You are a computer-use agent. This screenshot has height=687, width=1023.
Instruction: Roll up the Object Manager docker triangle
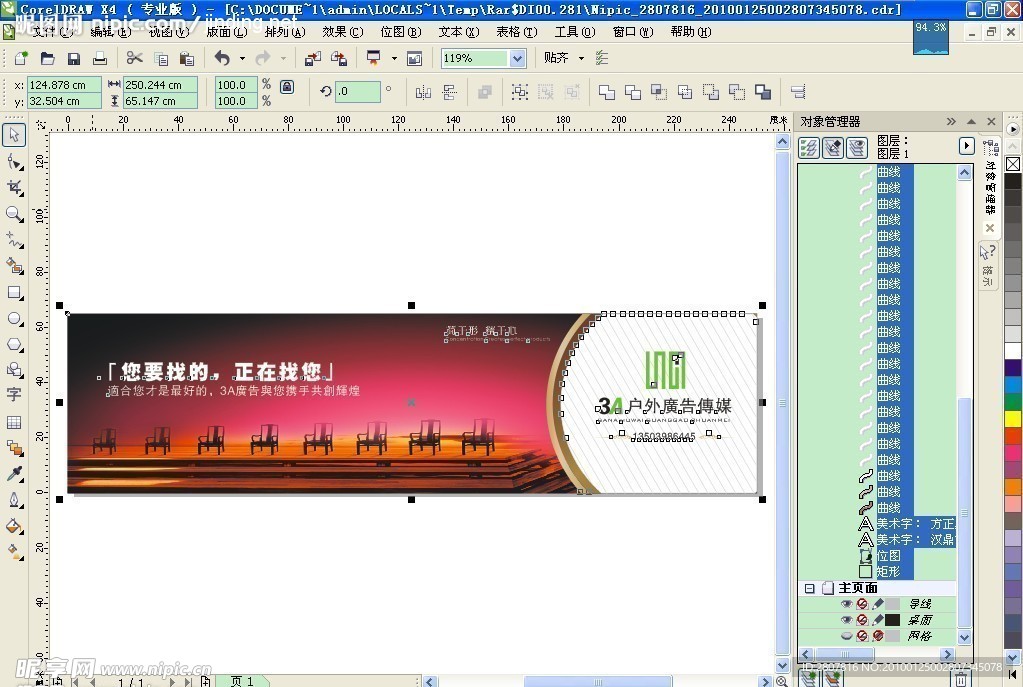click(x=971, y=121)
